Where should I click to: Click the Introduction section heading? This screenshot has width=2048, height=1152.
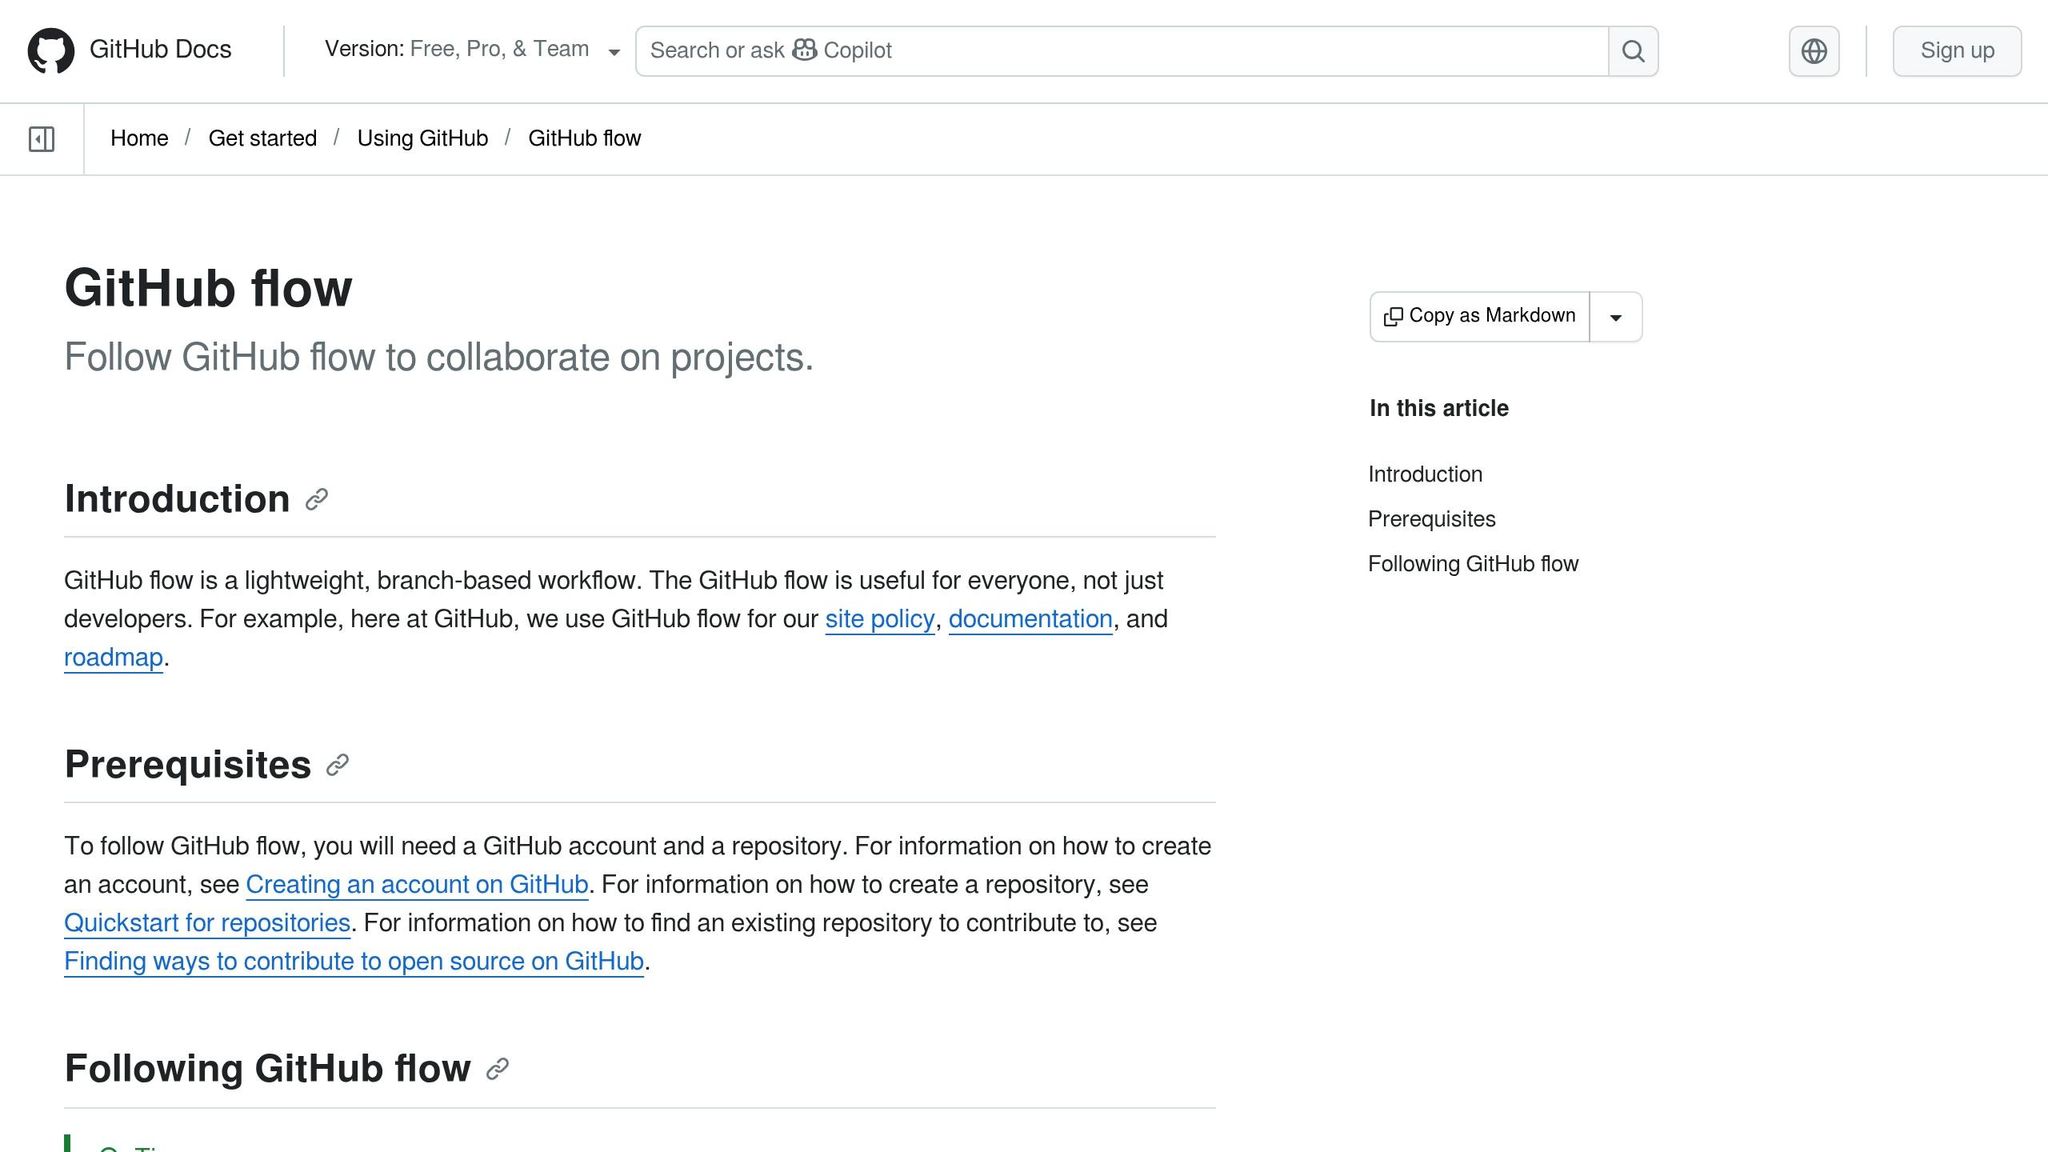[x=177, y=499]
